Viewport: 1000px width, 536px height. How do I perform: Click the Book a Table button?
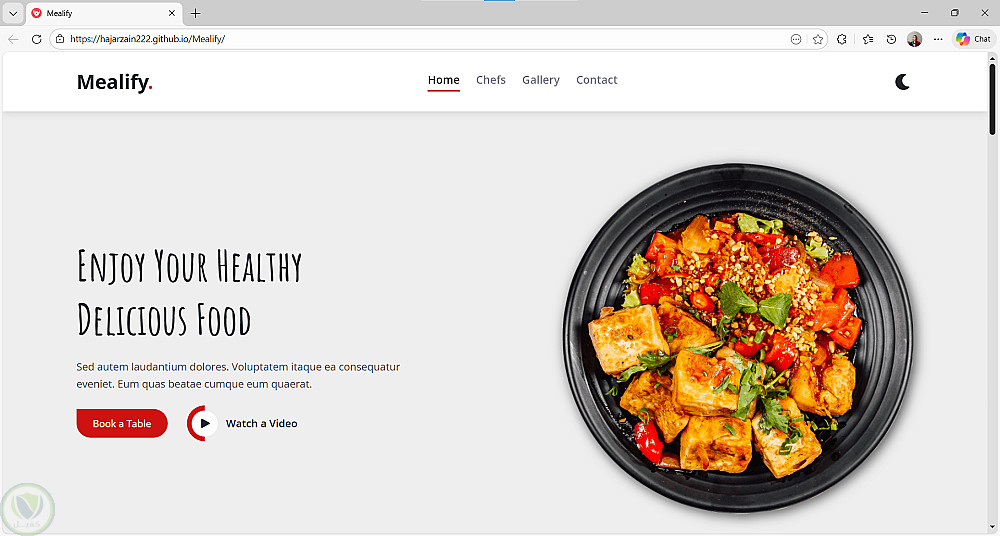point(122,423)
